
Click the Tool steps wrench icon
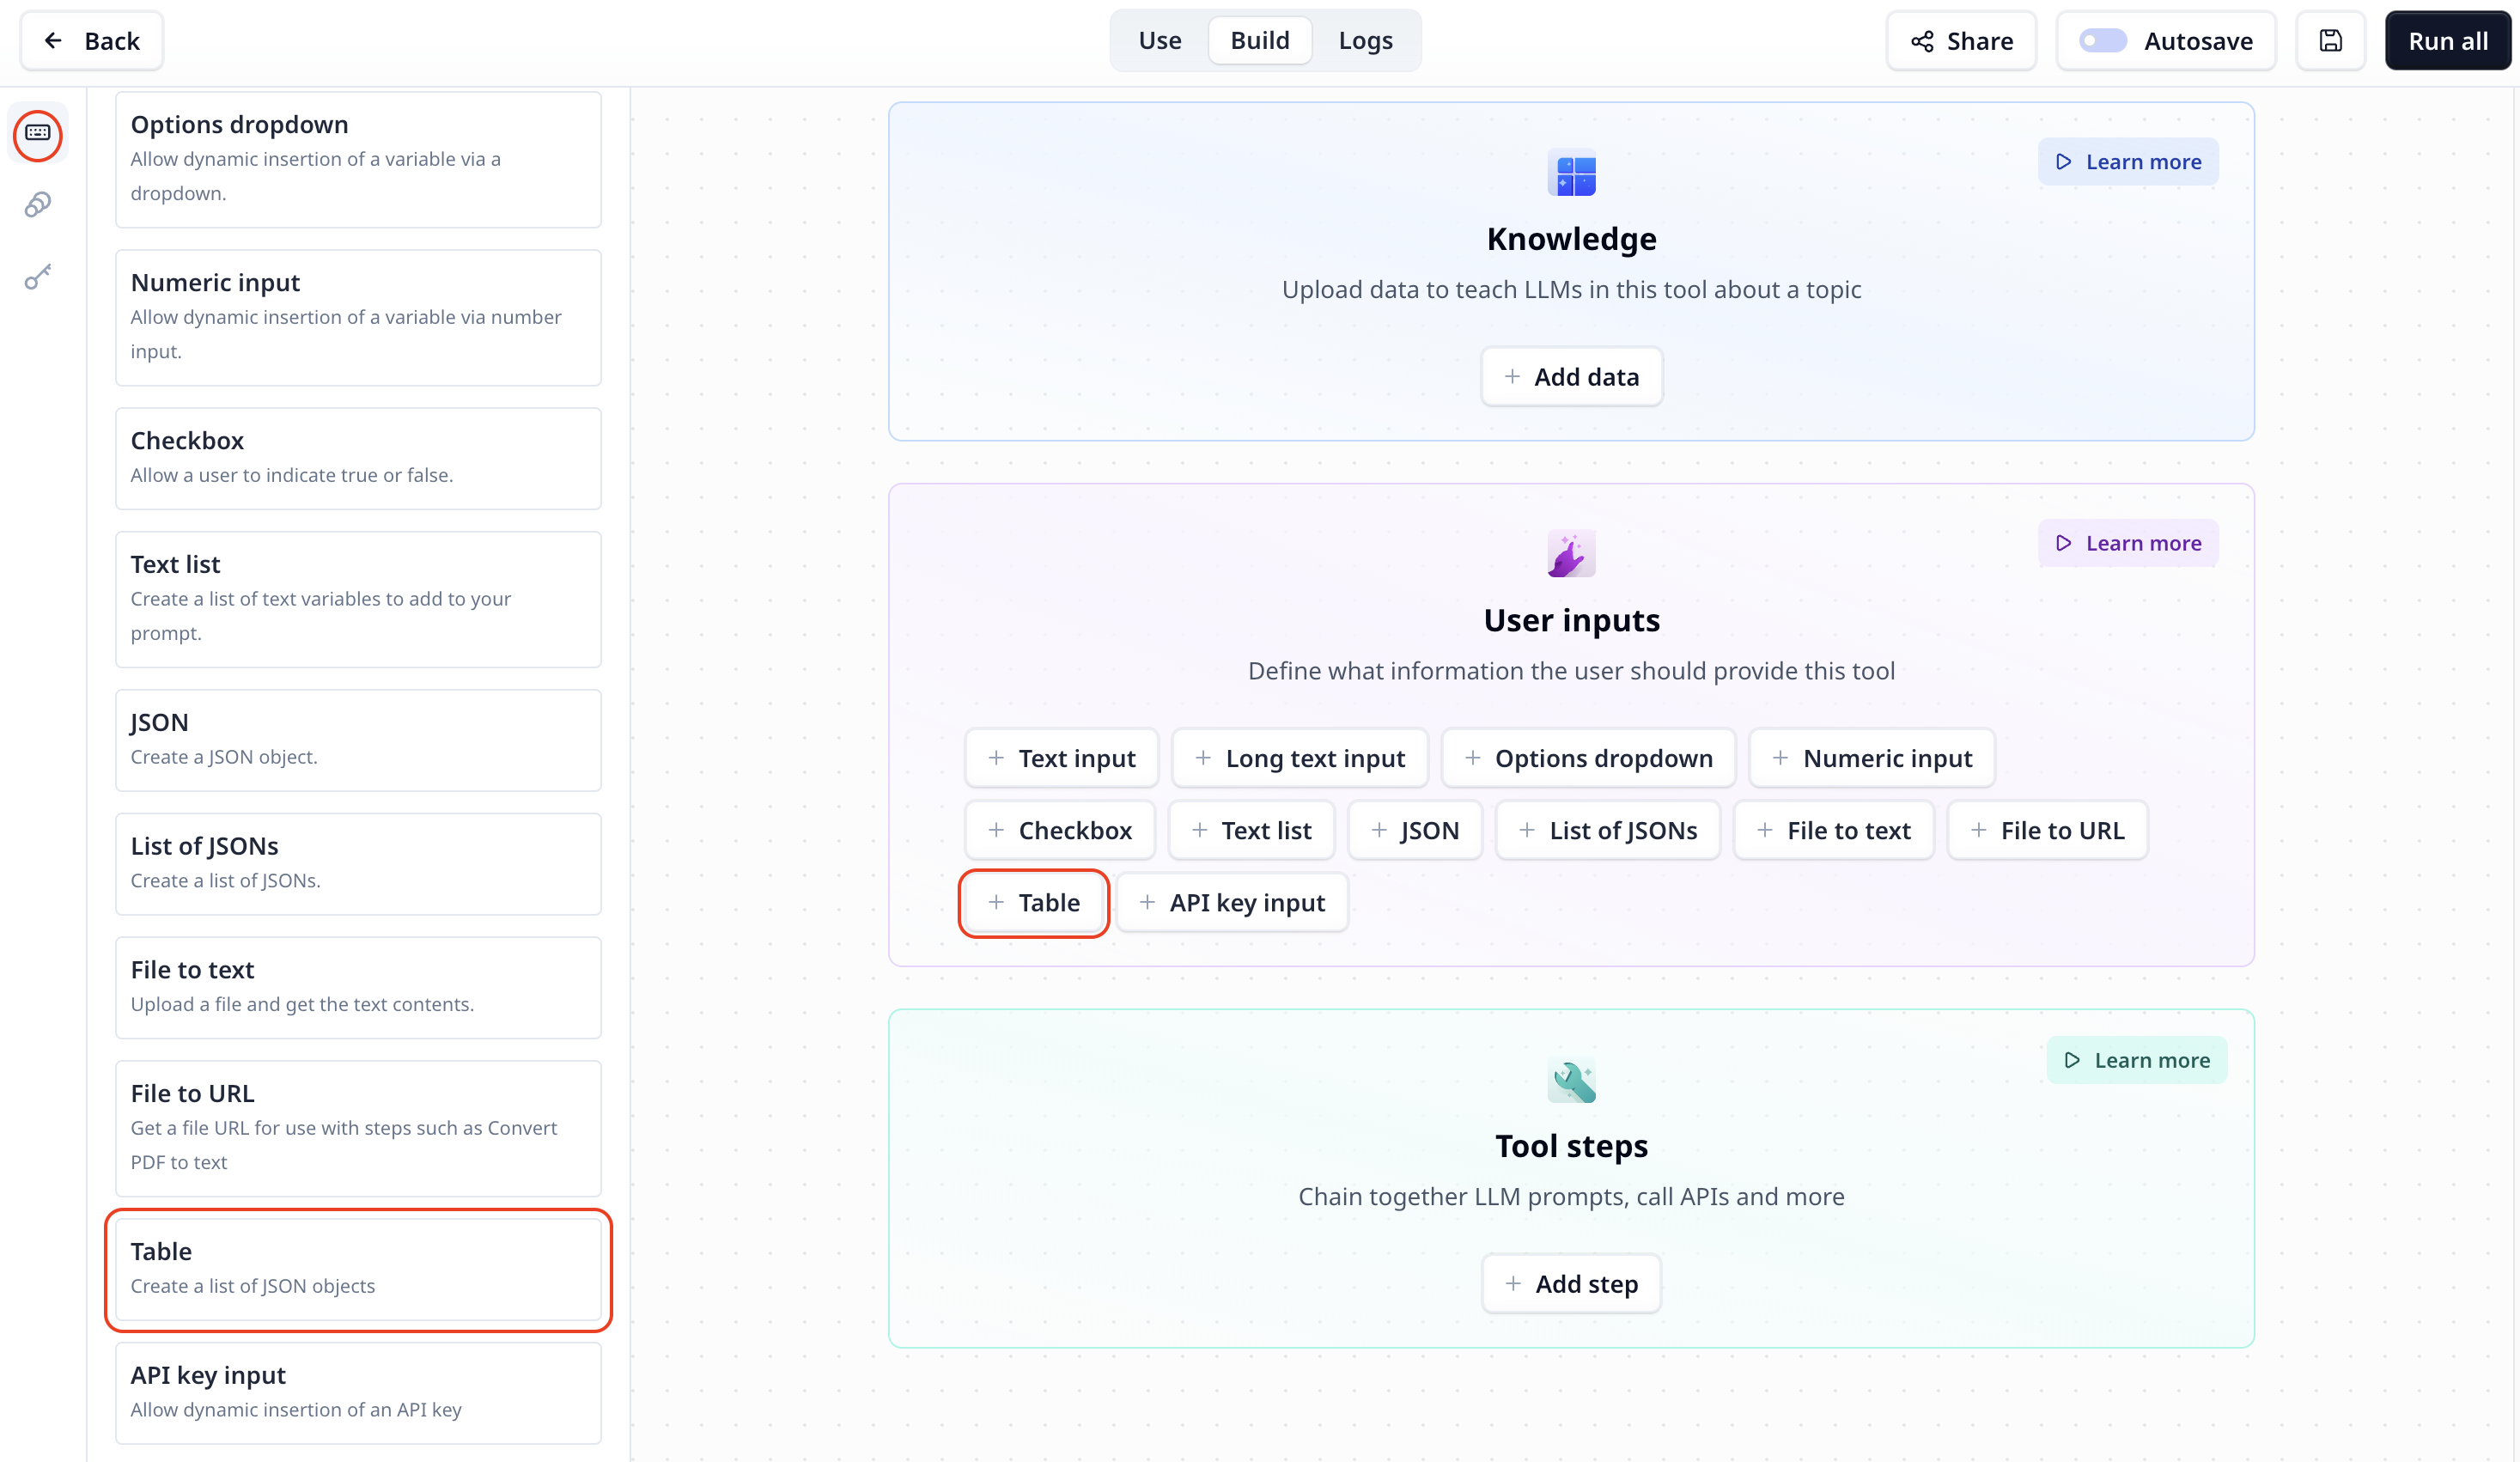1572,1082
